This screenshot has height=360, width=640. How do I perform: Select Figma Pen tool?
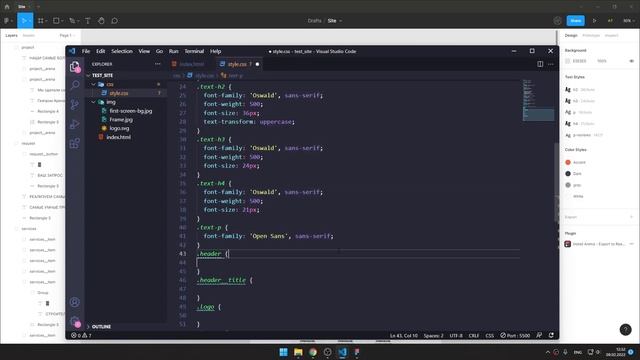(73, 20)
